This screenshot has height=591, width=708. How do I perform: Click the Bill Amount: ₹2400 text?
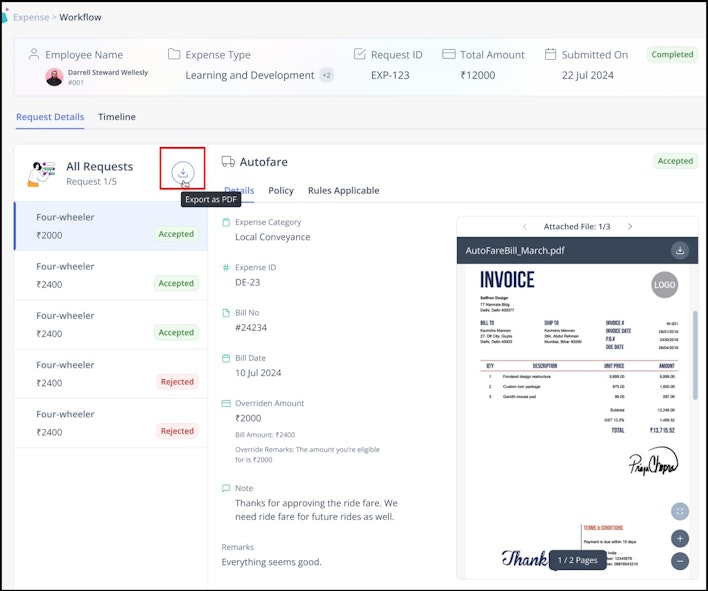click(265, 435)
